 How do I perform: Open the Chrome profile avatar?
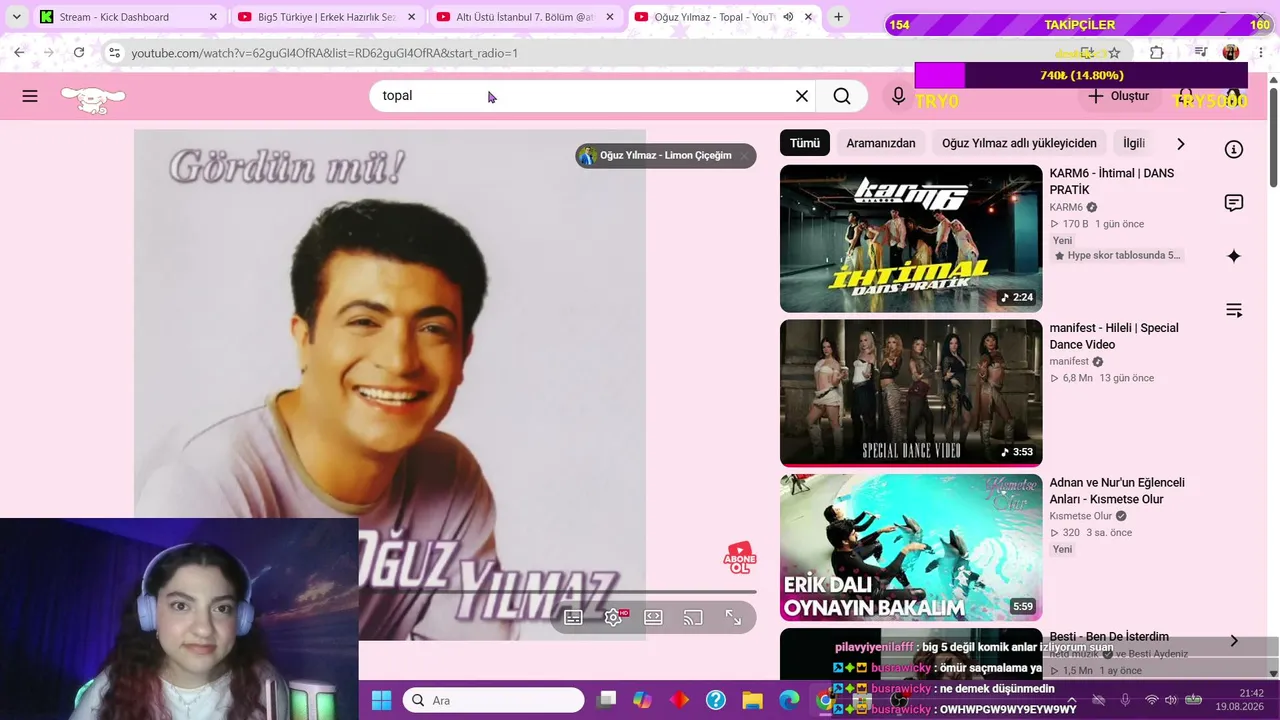[1231, 53]
